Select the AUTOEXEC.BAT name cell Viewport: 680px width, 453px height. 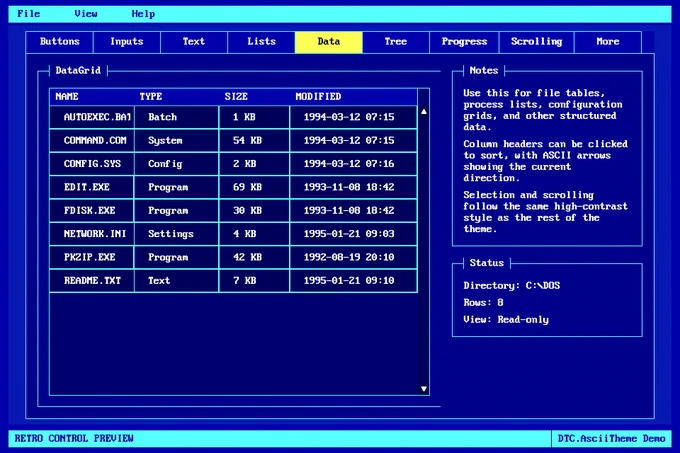[92, 117]
